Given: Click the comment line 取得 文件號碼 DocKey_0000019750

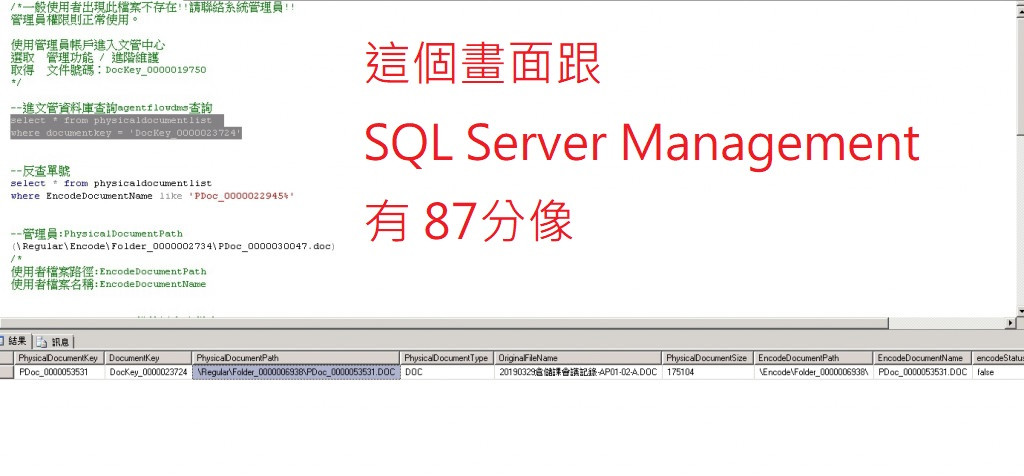Looking at the screenshot, I should (108, 71).
